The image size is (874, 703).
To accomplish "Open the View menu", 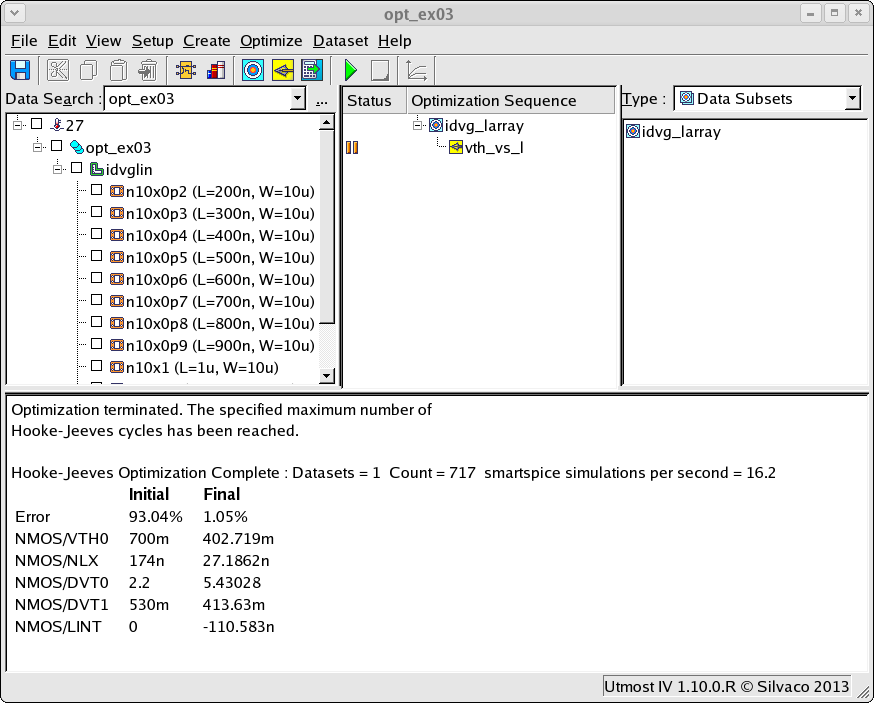I will click(103, 41).
